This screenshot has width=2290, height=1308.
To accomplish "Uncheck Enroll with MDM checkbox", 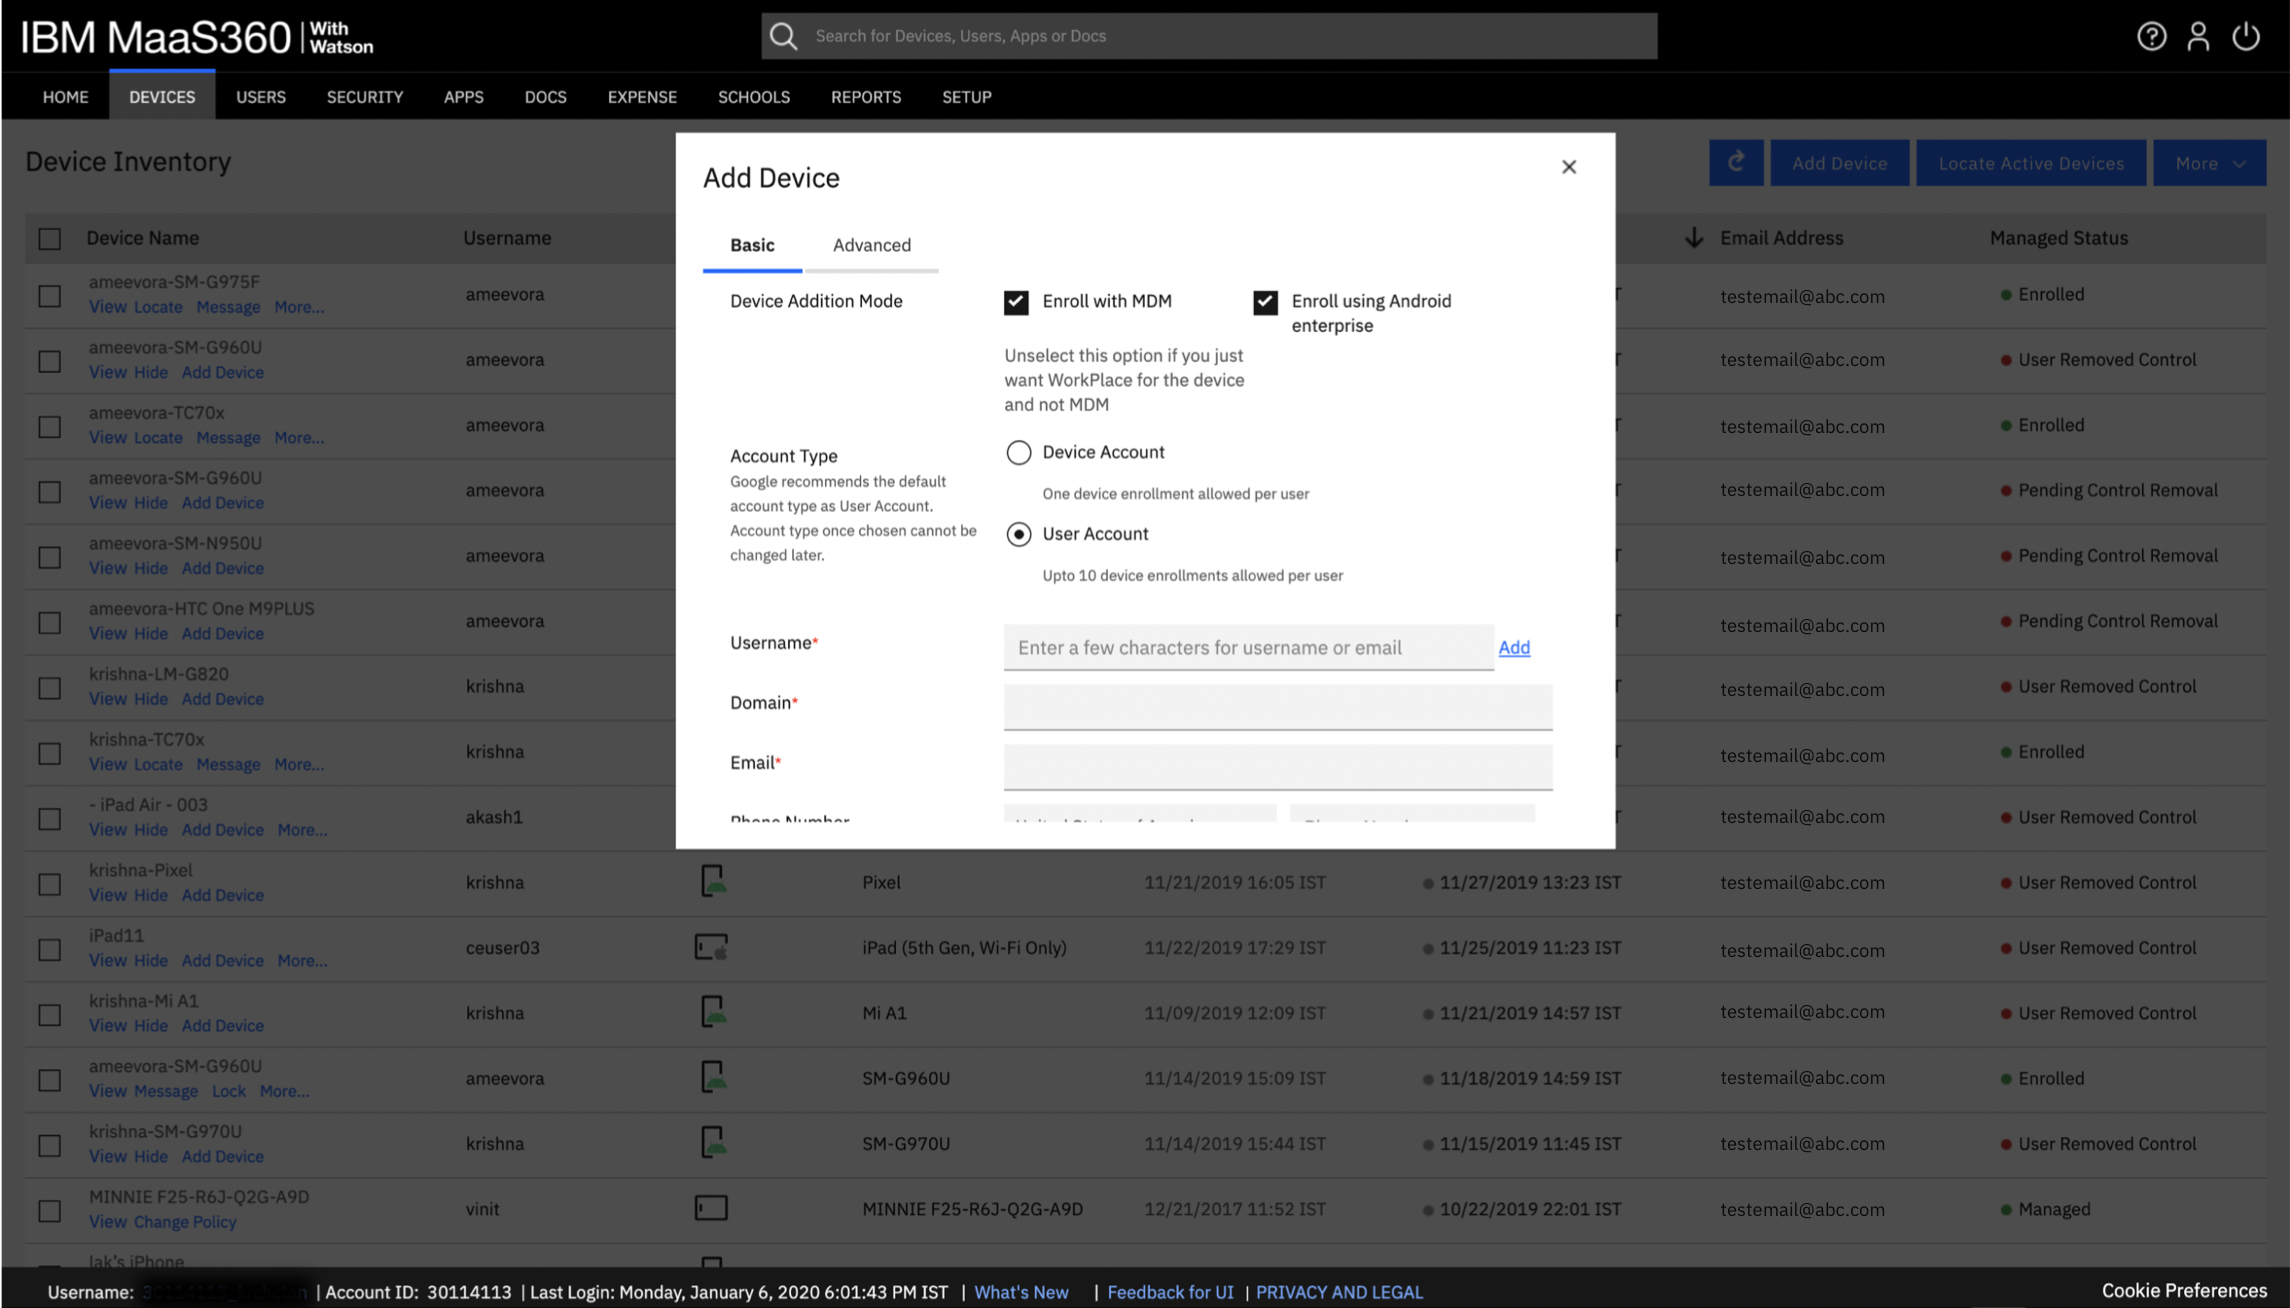I will 1016,302.
